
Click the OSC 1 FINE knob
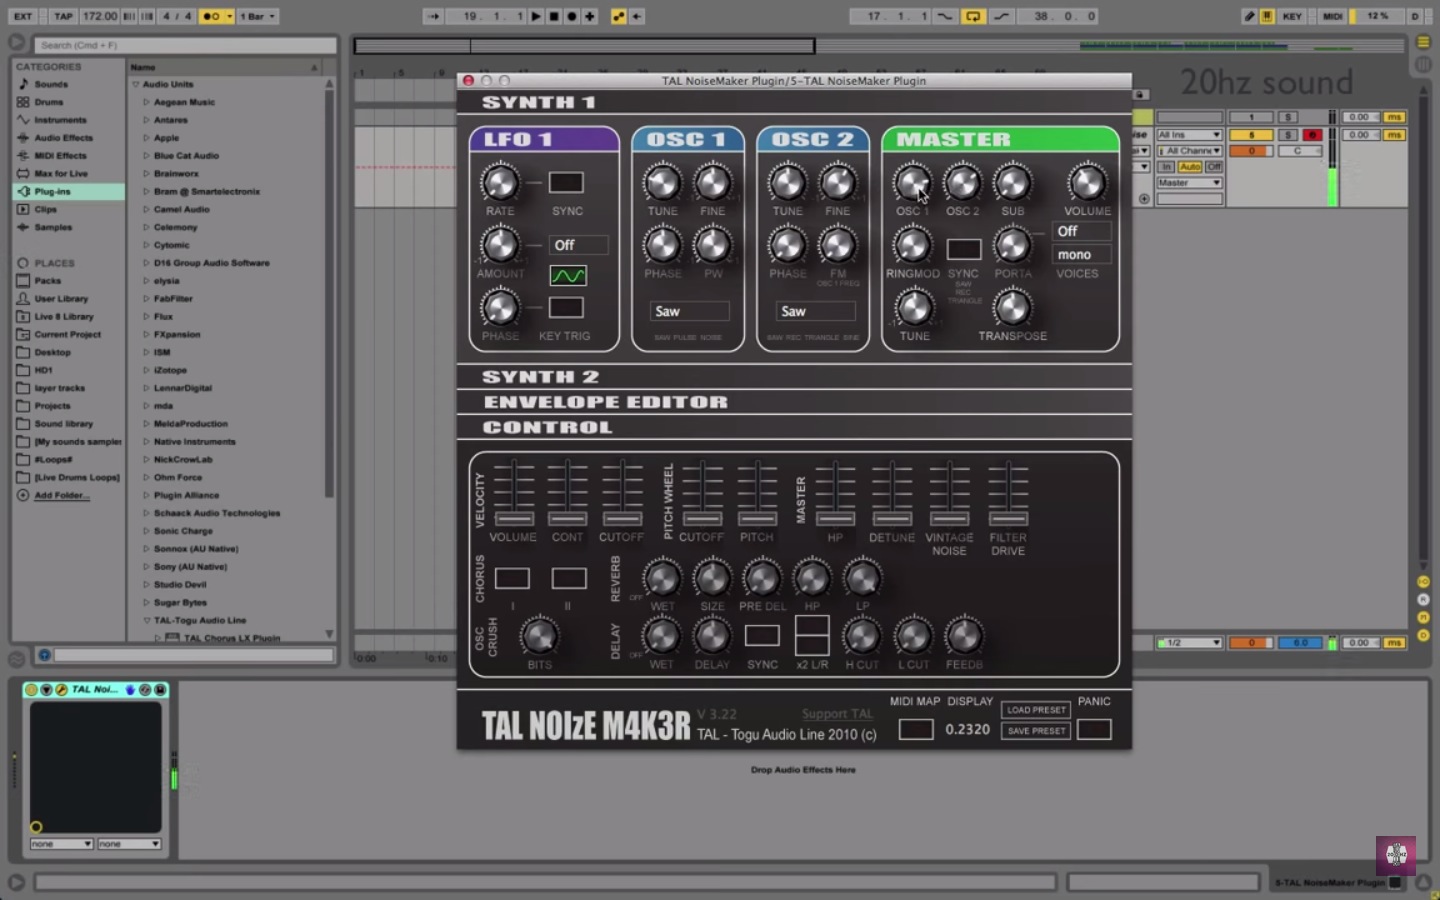tap(712, 183)
